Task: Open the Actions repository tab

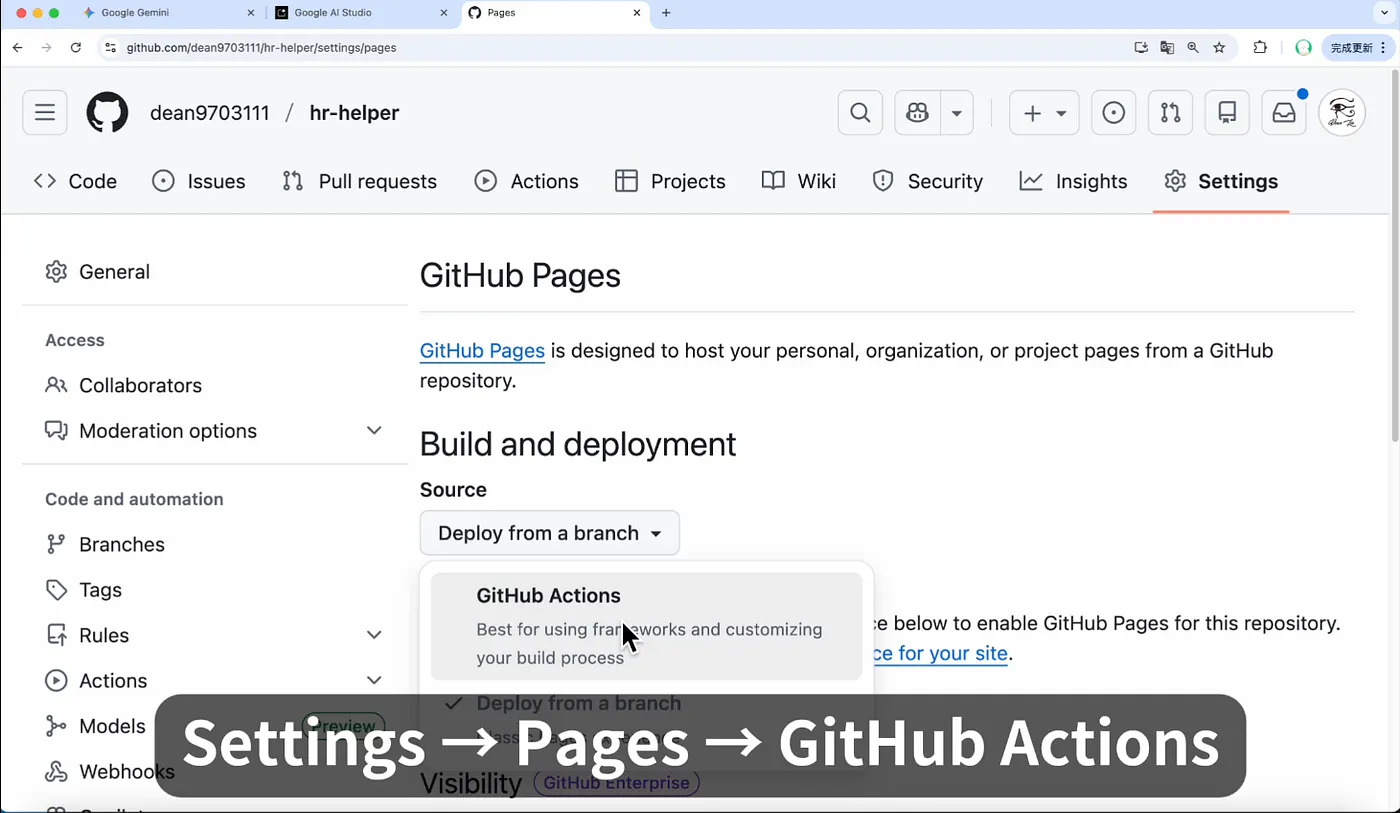Action: 526,181
